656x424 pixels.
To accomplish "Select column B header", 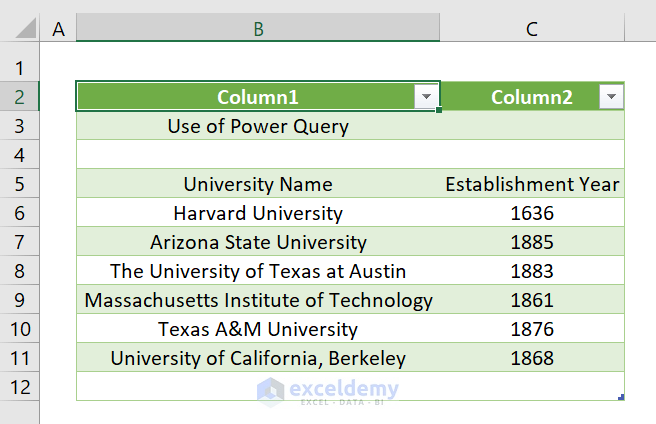I will (258, 29).
